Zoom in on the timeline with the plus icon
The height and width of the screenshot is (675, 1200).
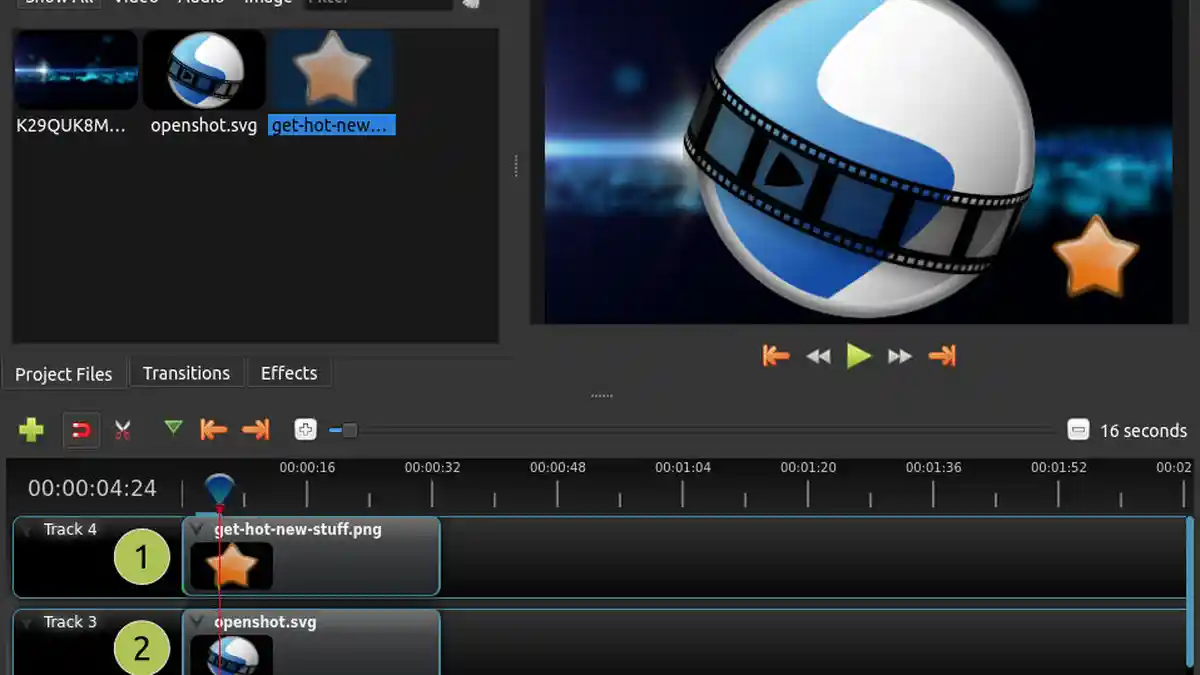pos(306,430)
